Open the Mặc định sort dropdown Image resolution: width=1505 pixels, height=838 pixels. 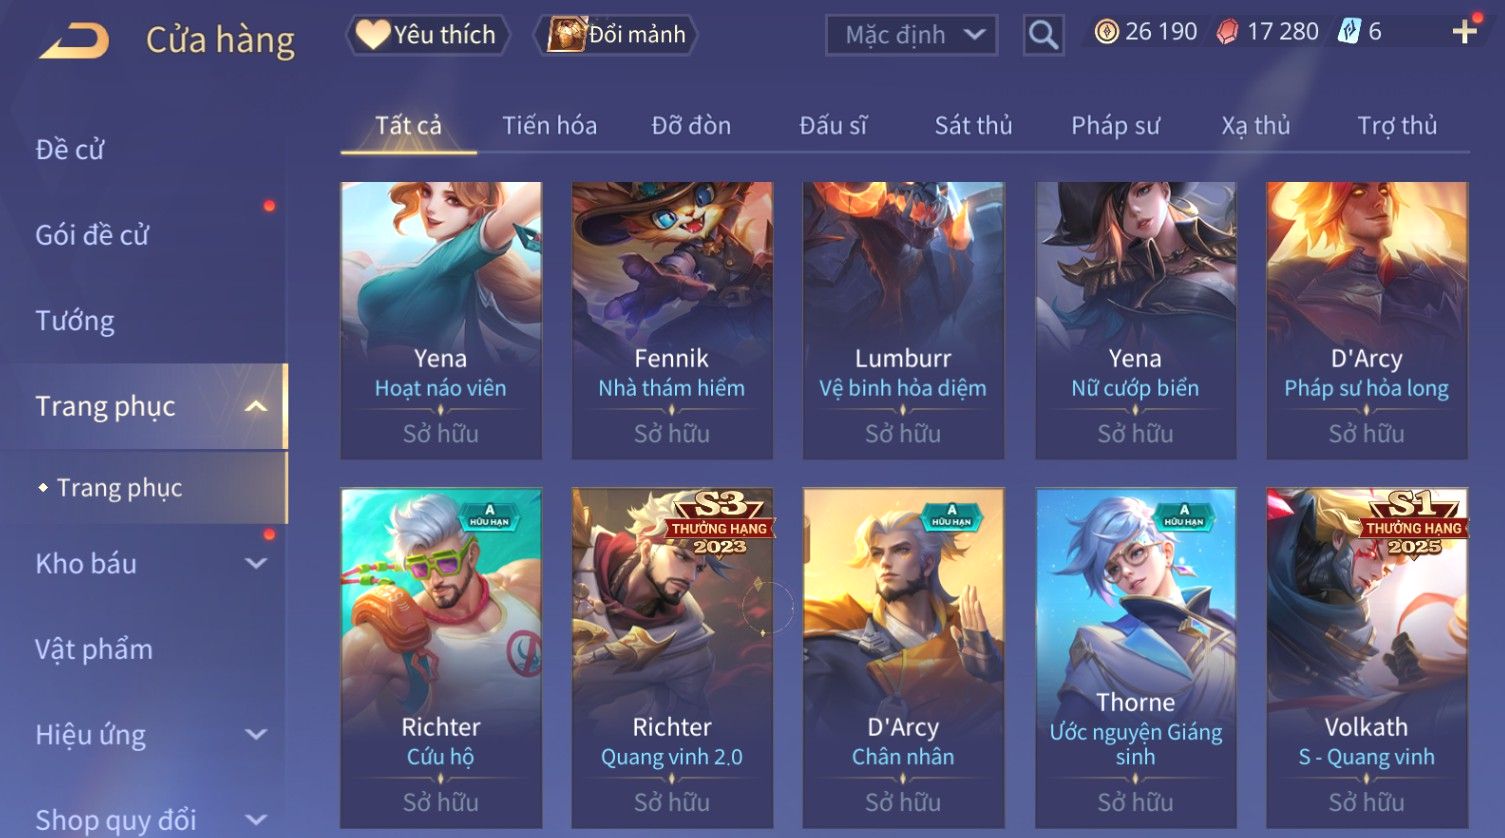coord(911,35)
